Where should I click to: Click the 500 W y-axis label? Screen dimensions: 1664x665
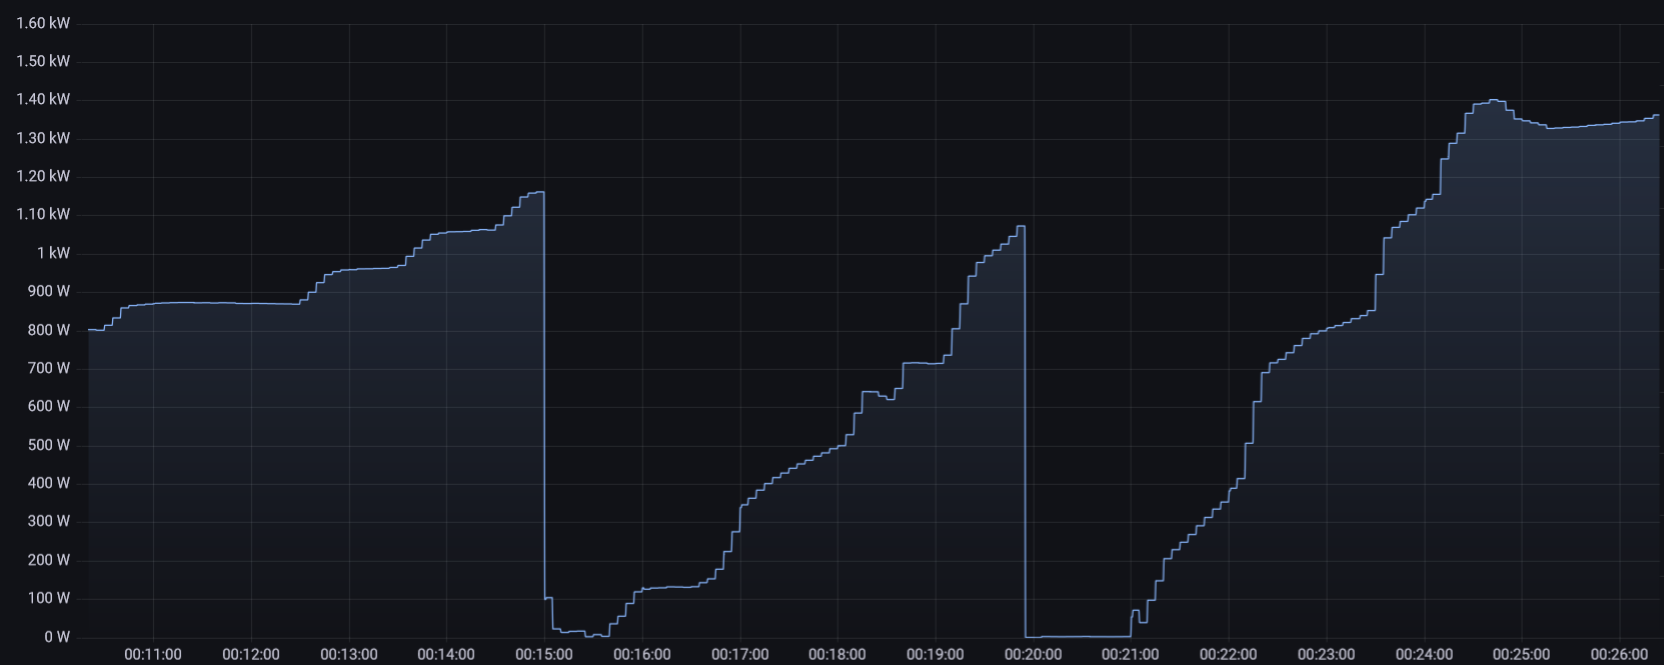point(49,445)
